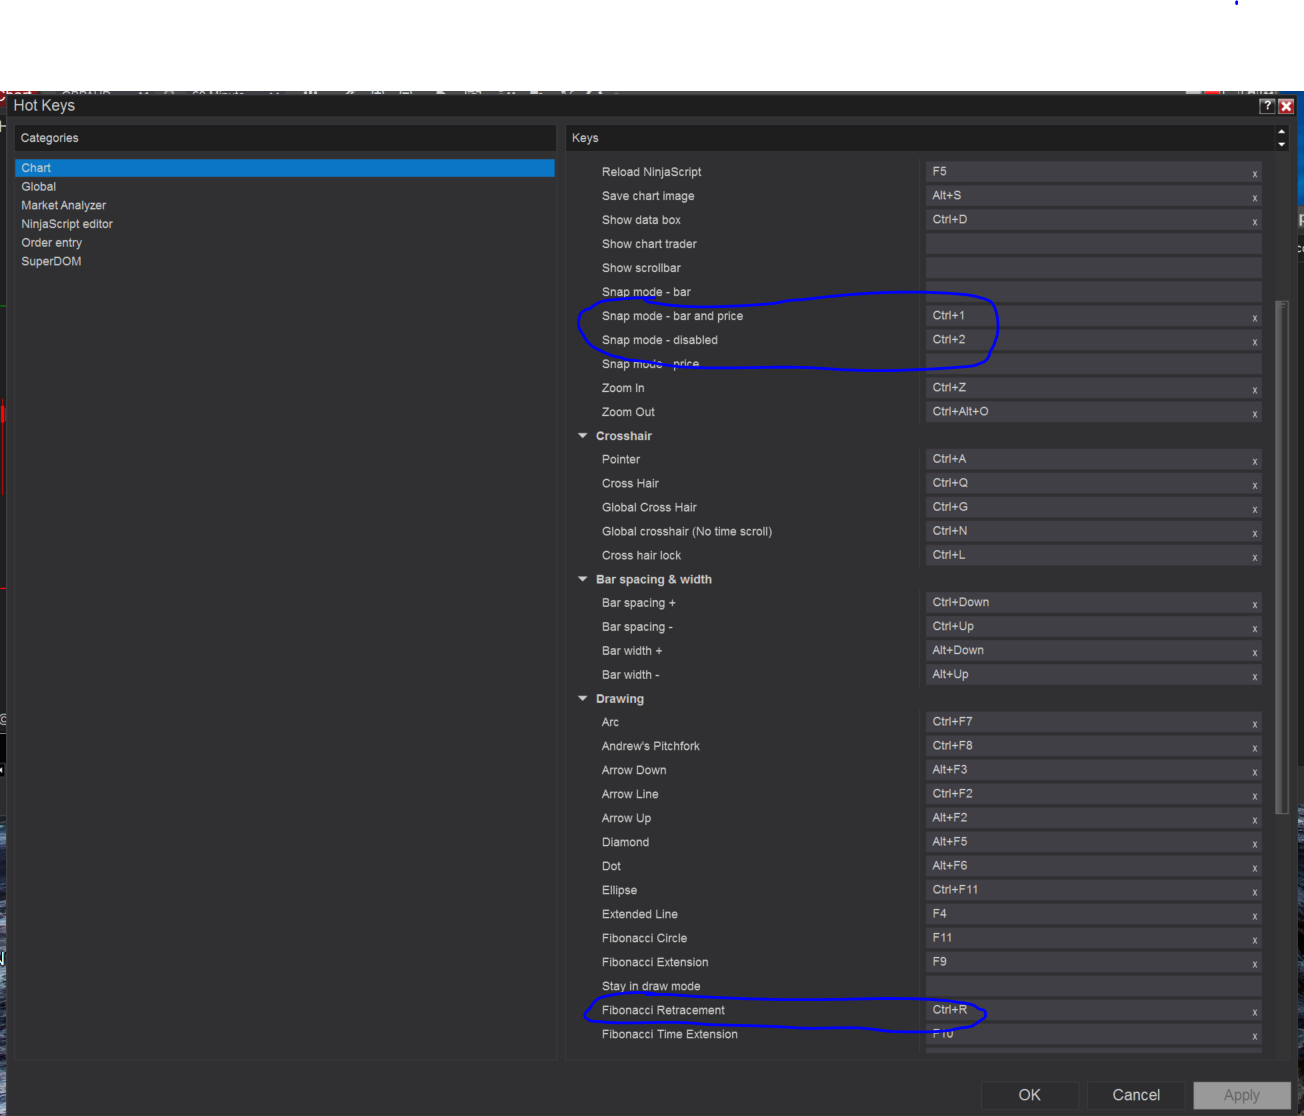The height and width of the screenshot is (1116, 1304).
Task: Open Hot Keys help with the question mark
Action: (x=1267, y=106)
